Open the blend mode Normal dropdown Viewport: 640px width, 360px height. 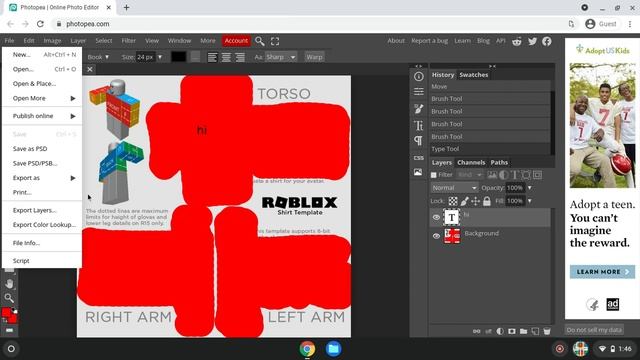pos(454,188)
